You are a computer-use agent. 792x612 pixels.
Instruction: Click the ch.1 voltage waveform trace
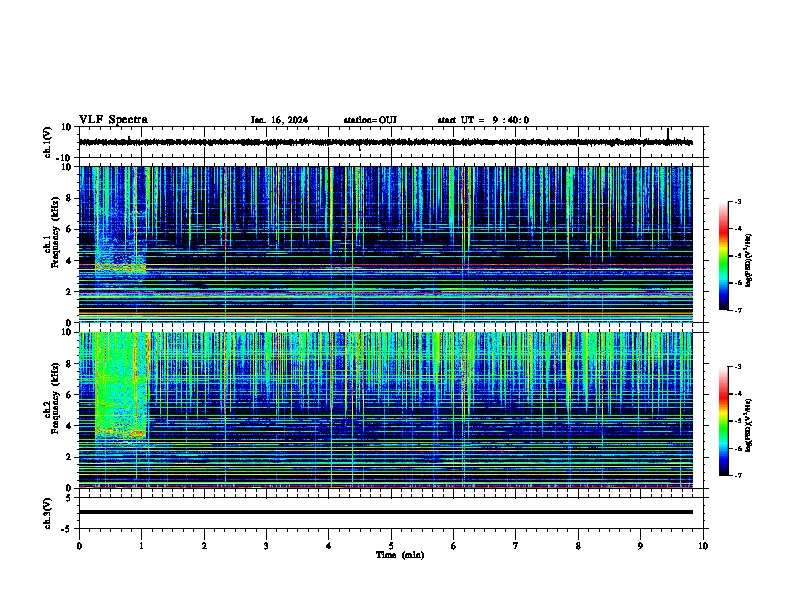click(385, 142)
